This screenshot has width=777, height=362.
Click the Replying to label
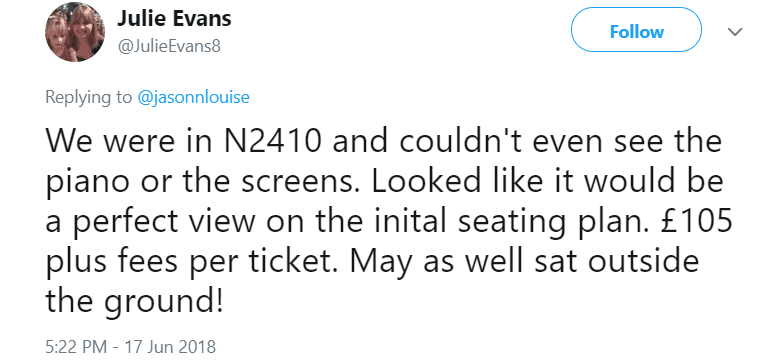point(89,97)
